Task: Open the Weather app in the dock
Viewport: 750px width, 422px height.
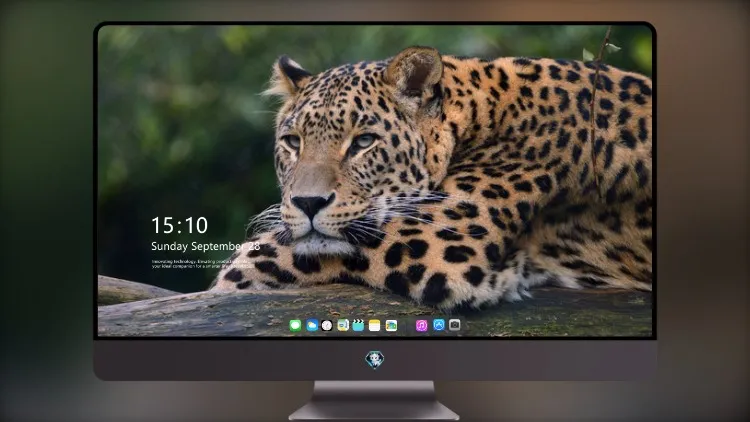Action: pos(312,325)
